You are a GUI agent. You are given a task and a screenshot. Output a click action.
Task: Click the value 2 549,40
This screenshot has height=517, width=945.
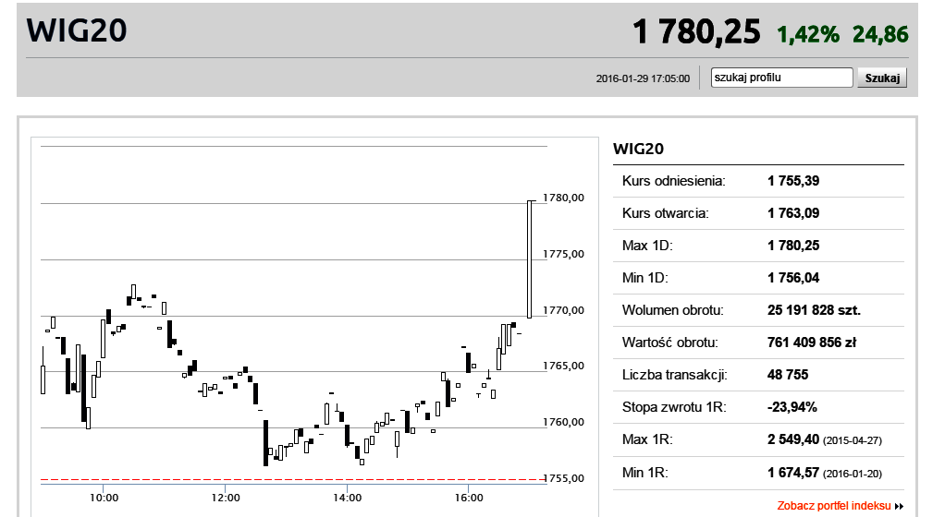793,440
